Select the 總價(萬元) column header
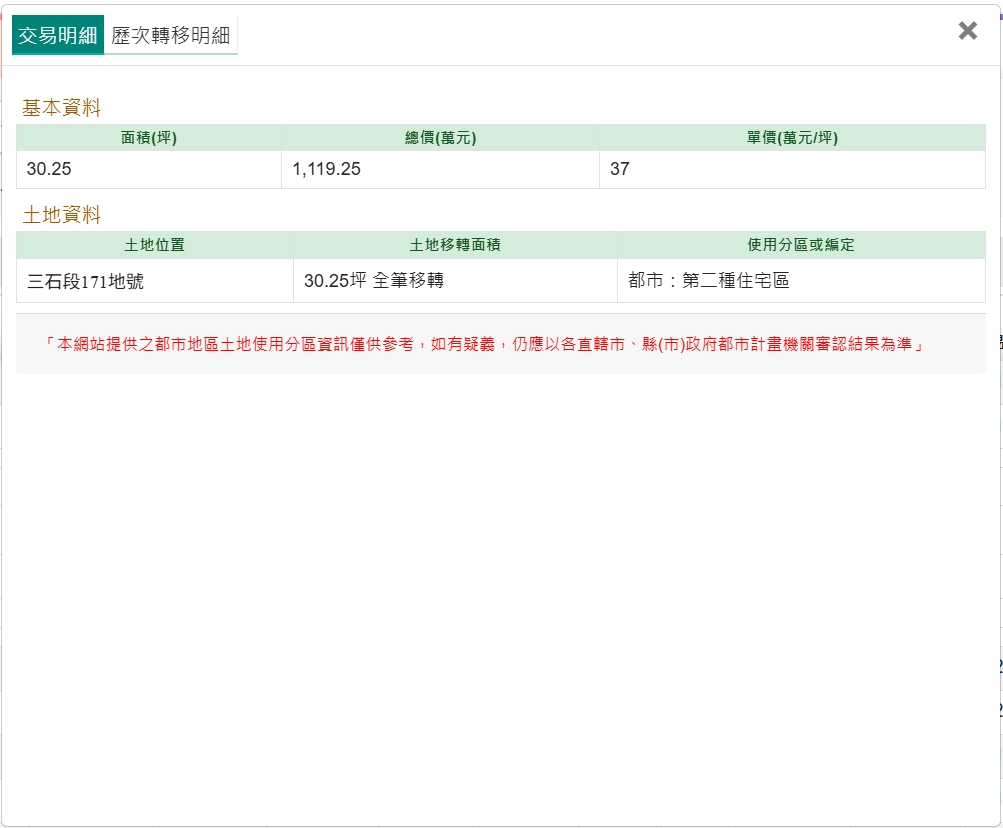 coord(440,138)
